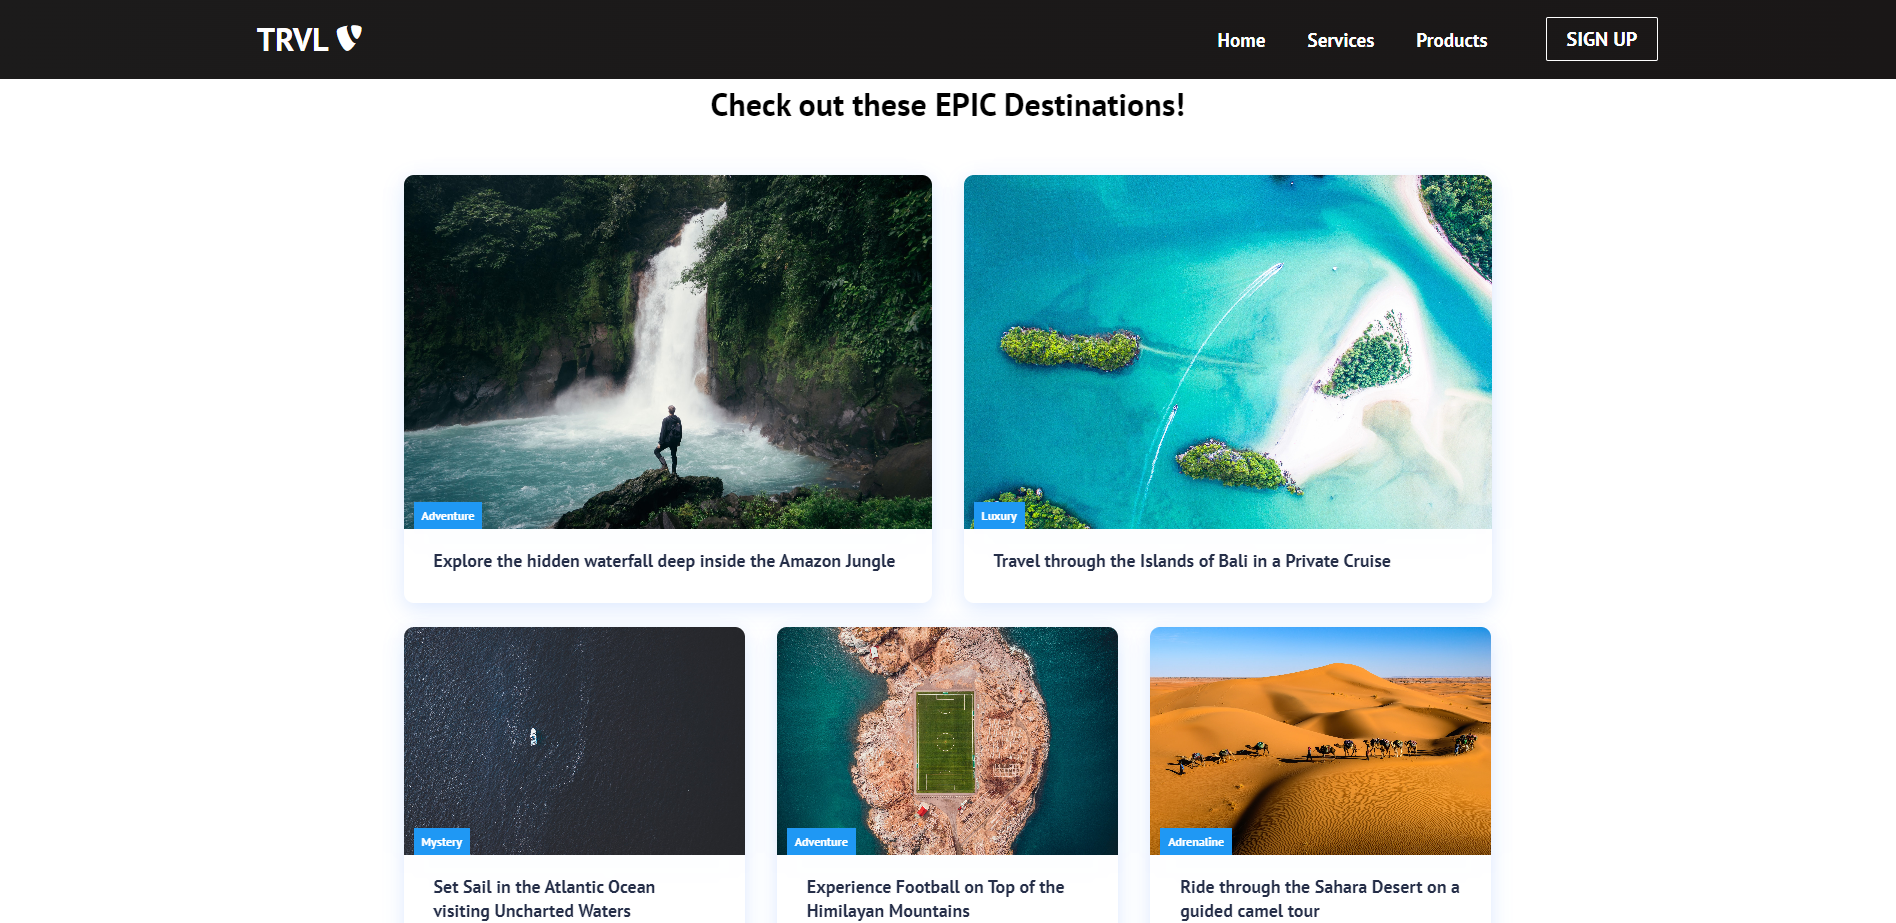This screenshot has height=923, width=1896.
Task: Click the TRVL logo icon
Action: tap(349, 38)
